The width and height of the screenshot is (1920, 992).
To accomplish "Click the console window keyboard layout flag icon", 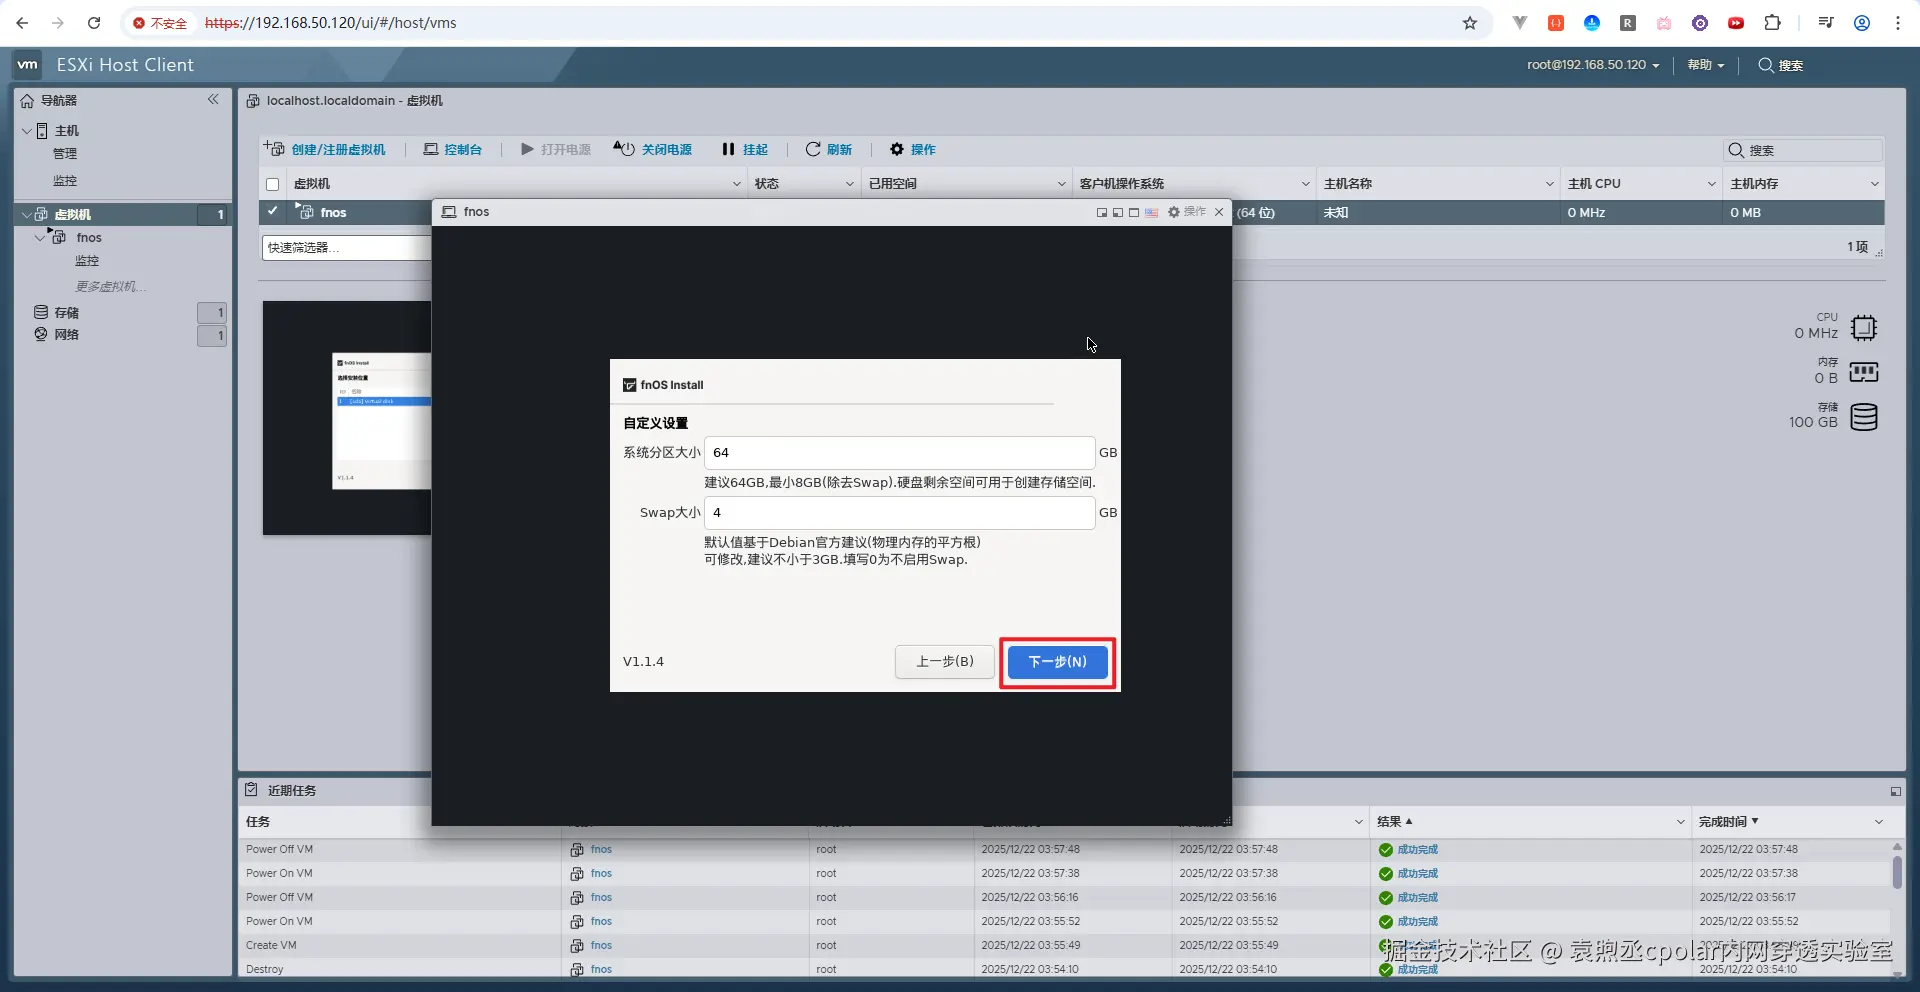I will pyautogui.click(x=1152, y=212).
